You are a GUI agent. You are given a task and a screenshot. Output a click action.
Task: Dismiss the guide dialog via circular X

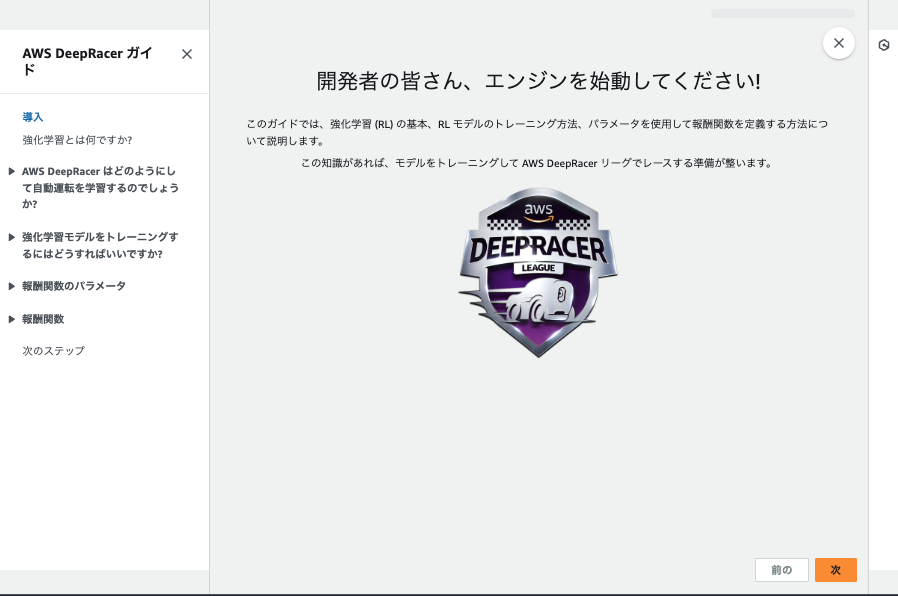click(838, 42)
